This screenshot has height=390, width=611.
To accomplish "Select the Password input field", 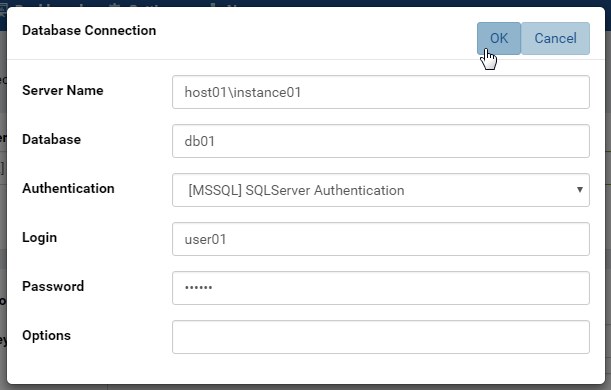I will point(381,288).
